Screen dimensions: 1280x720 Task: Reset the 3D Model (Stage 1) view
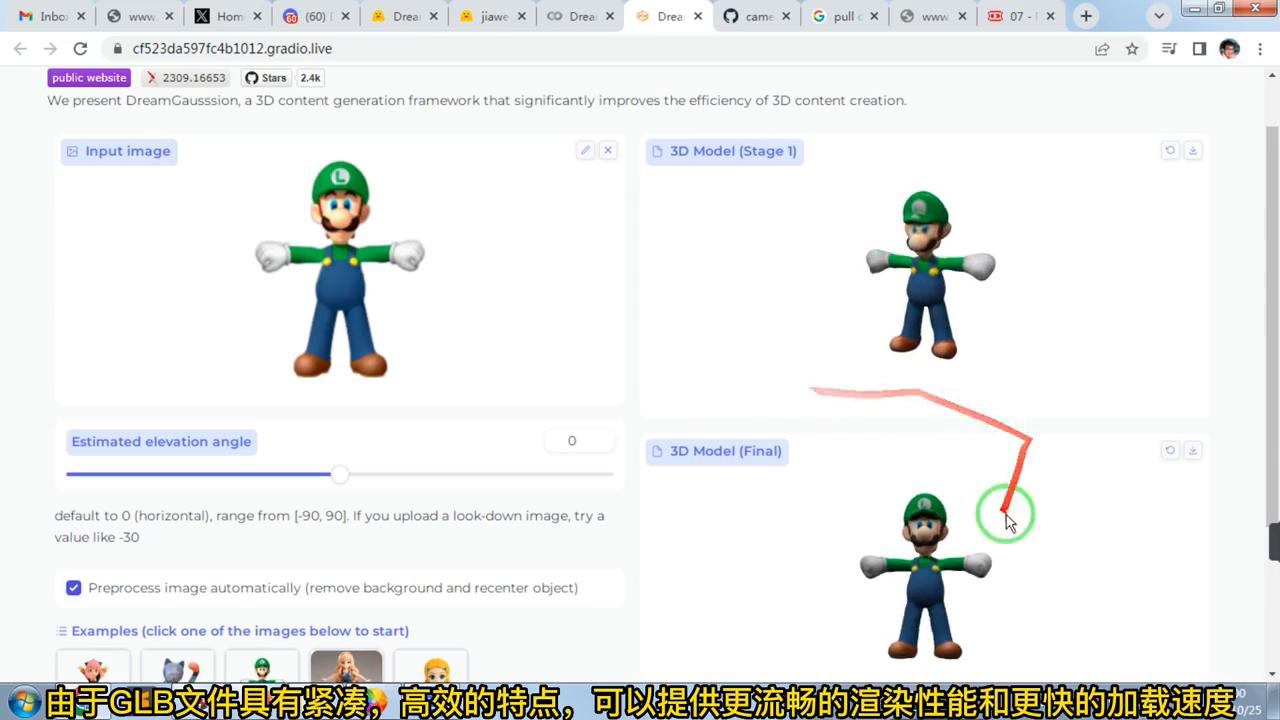1170,150
